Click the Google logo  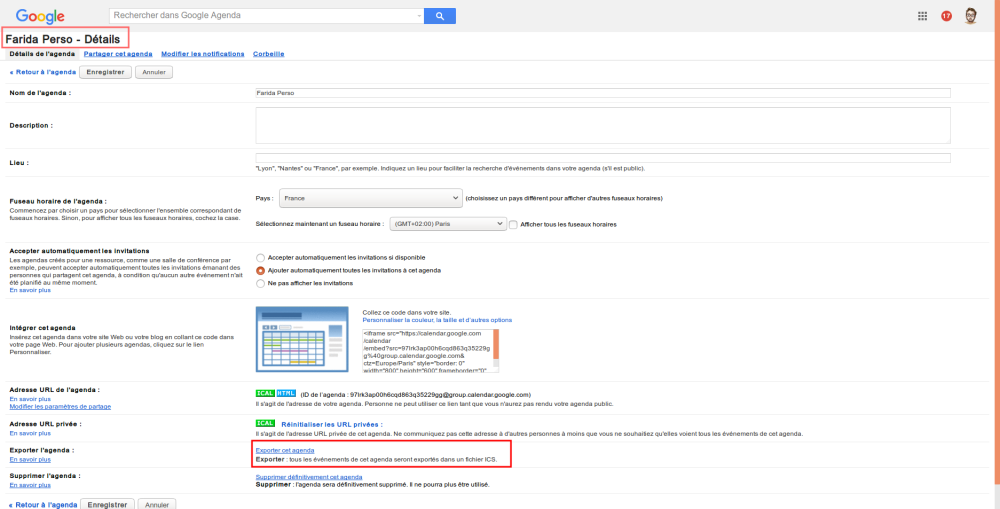click(x=40, y=16)
